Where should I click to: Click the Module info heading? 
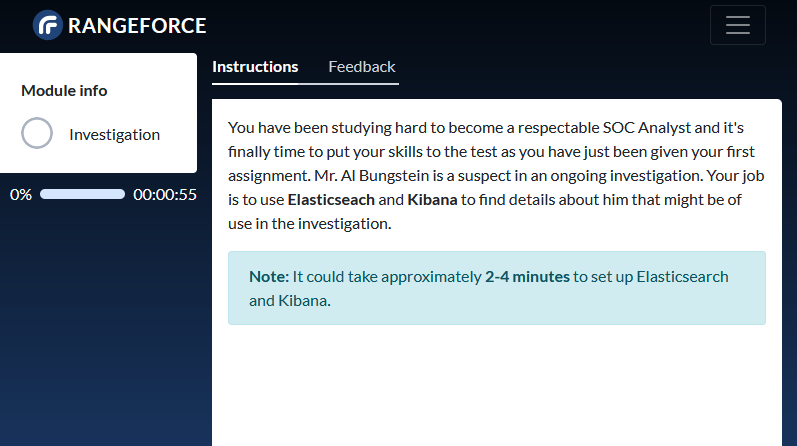point(64,91)
